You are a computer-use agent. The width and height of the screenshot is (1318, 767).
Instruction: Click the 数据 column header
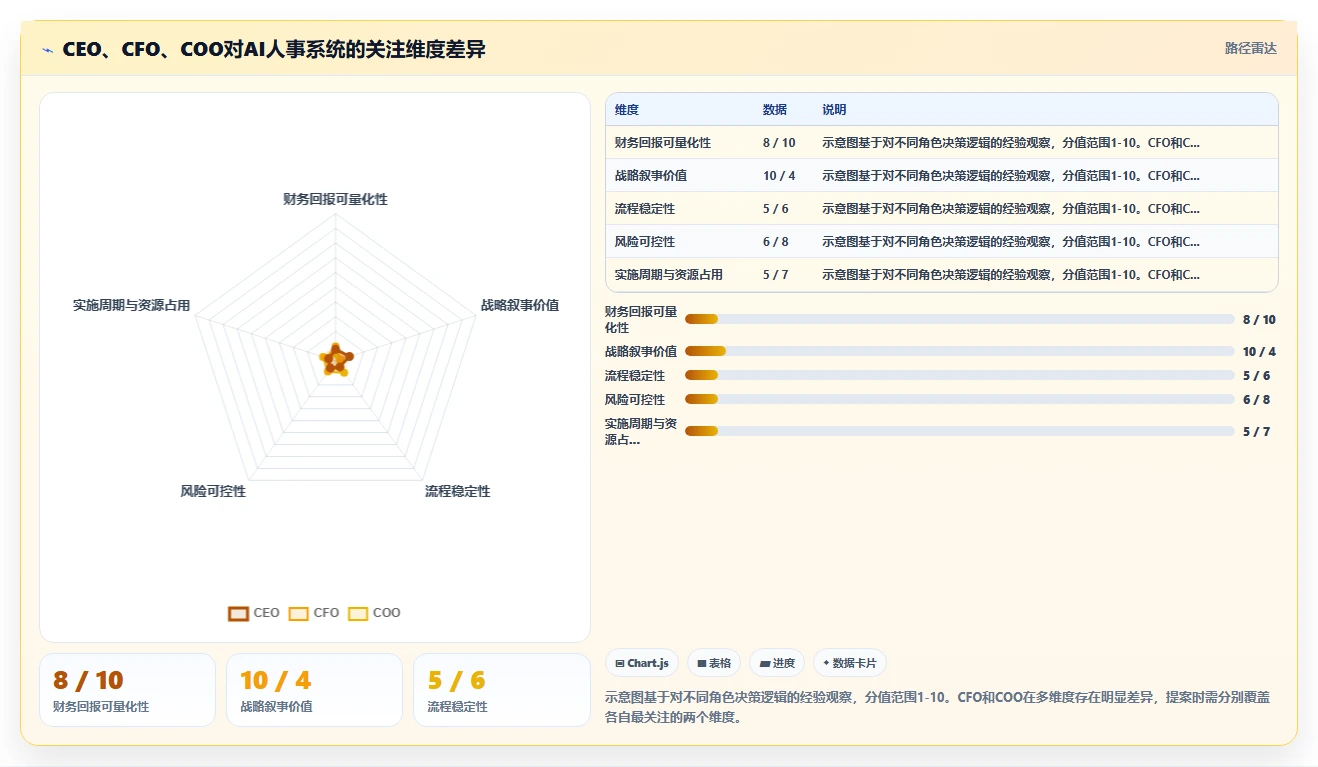click(775, 110)
